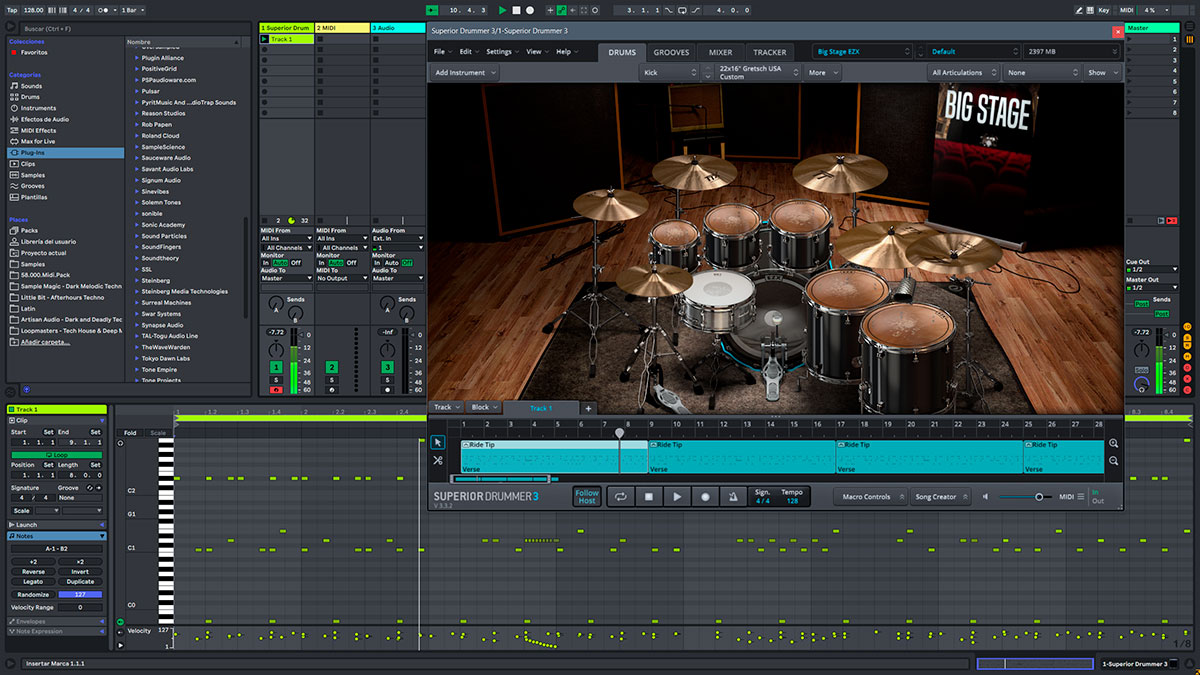Open the No Output MIDI To dropdown
Viewport: 1200px width, 675px height.
click(x=342, y=278)
